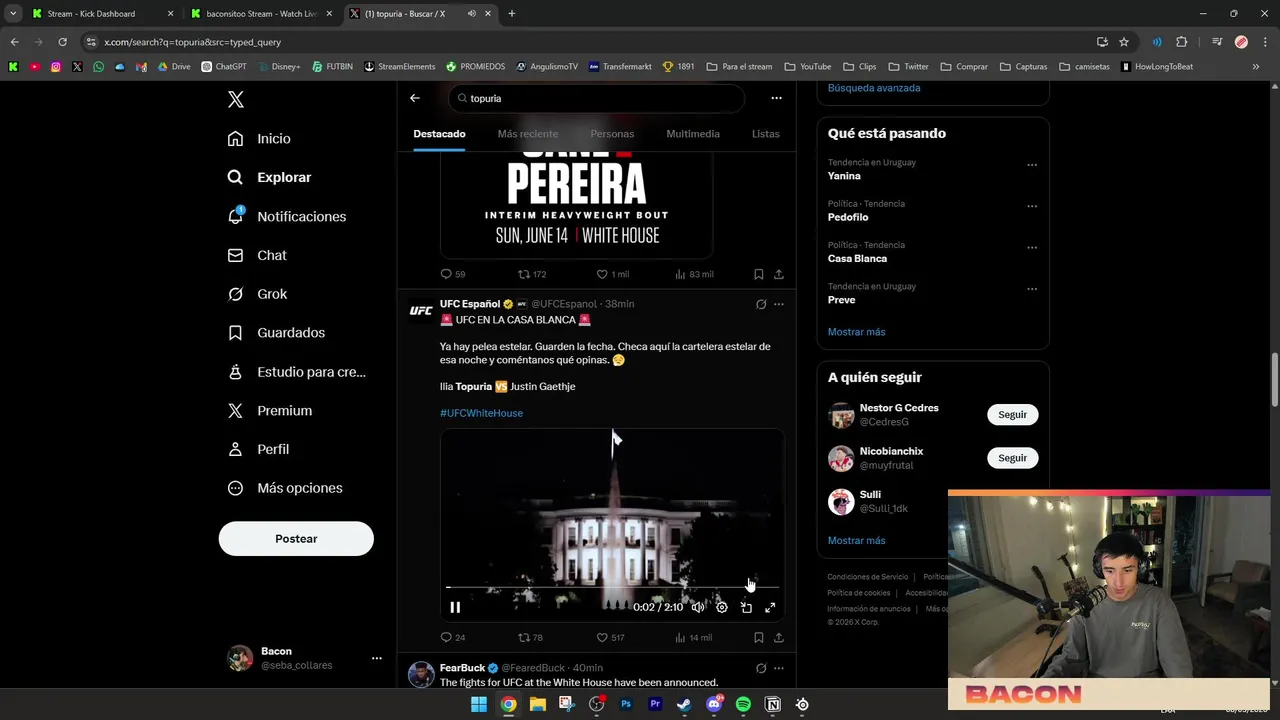Open more menu on FearBuck post
The image size is (1280, 720).
coord(779,668)
